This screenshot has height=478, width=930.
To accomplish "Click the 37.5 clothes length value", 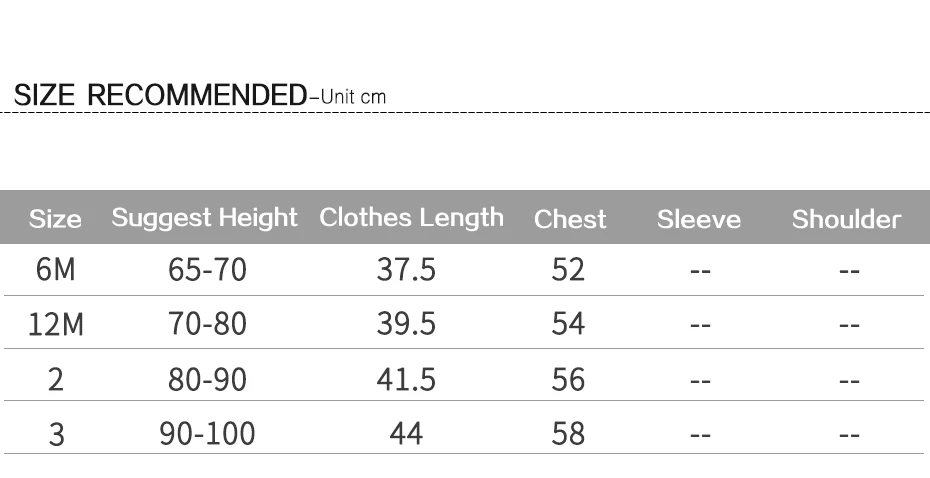I will point(406,269).
